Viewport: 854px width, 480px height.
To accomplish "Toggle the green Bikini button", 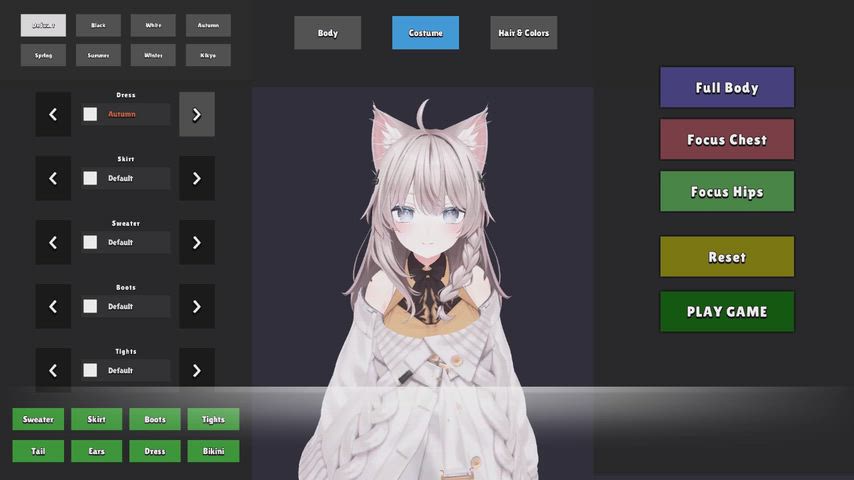I will pos(213,451).
